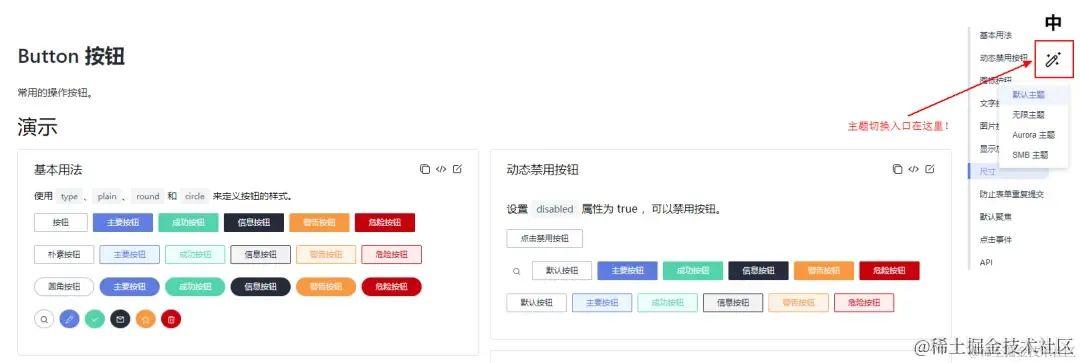Jump to 动态禁用按钮 in the sidebar anchor list

(x=1004, y=58)
